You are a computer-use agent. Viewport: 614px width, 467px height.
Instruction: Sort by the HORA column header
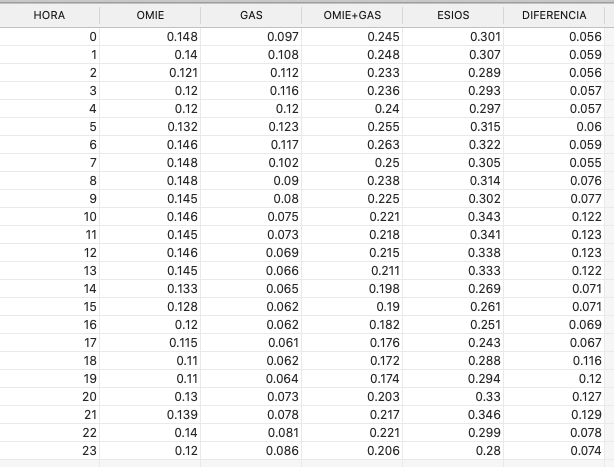49,15
